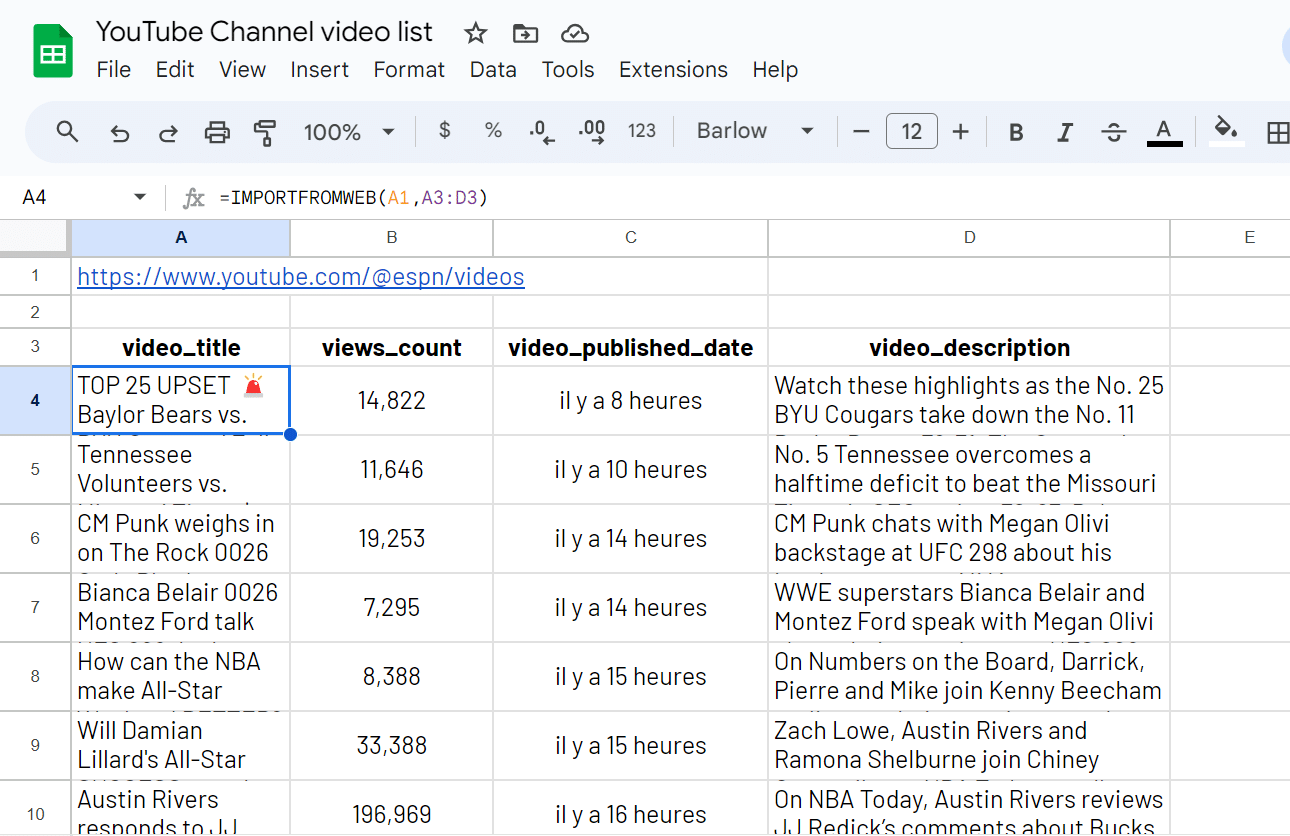
Task: Increase font size with plus button
Action: pyautogui.click(x=961, y=132)
